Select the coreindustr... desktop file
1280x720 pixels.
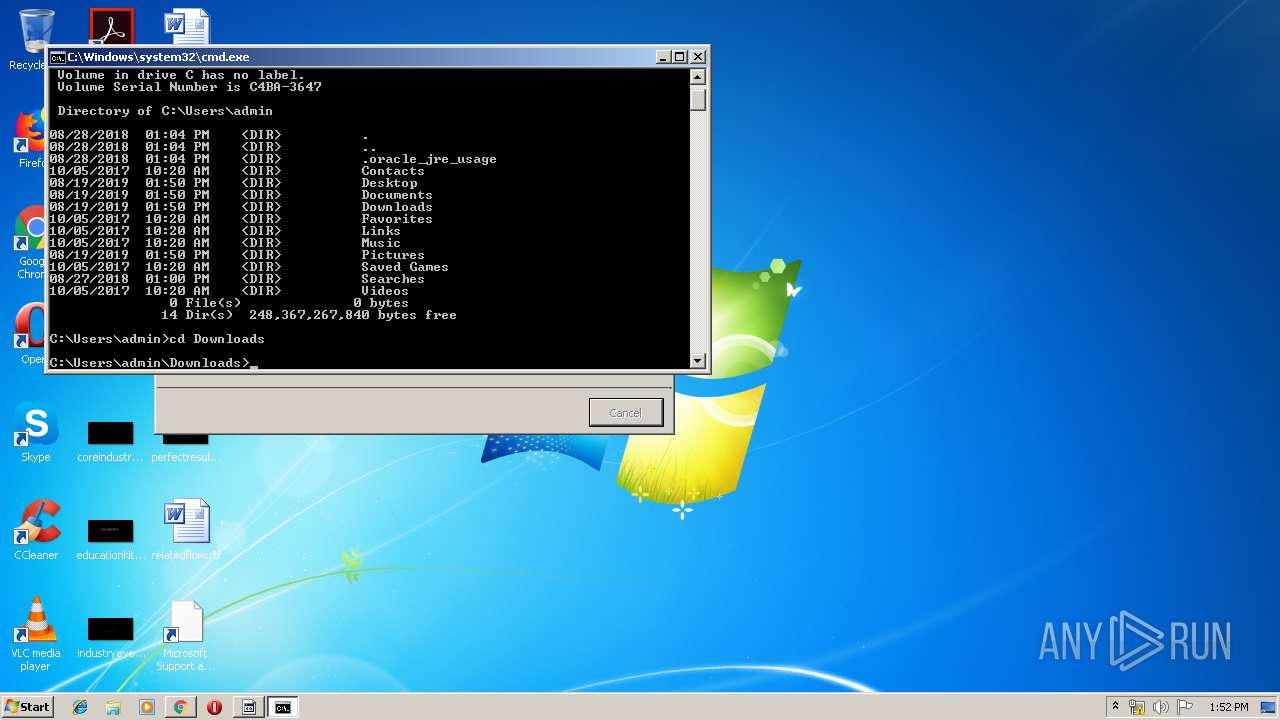(x=110, y=442)
